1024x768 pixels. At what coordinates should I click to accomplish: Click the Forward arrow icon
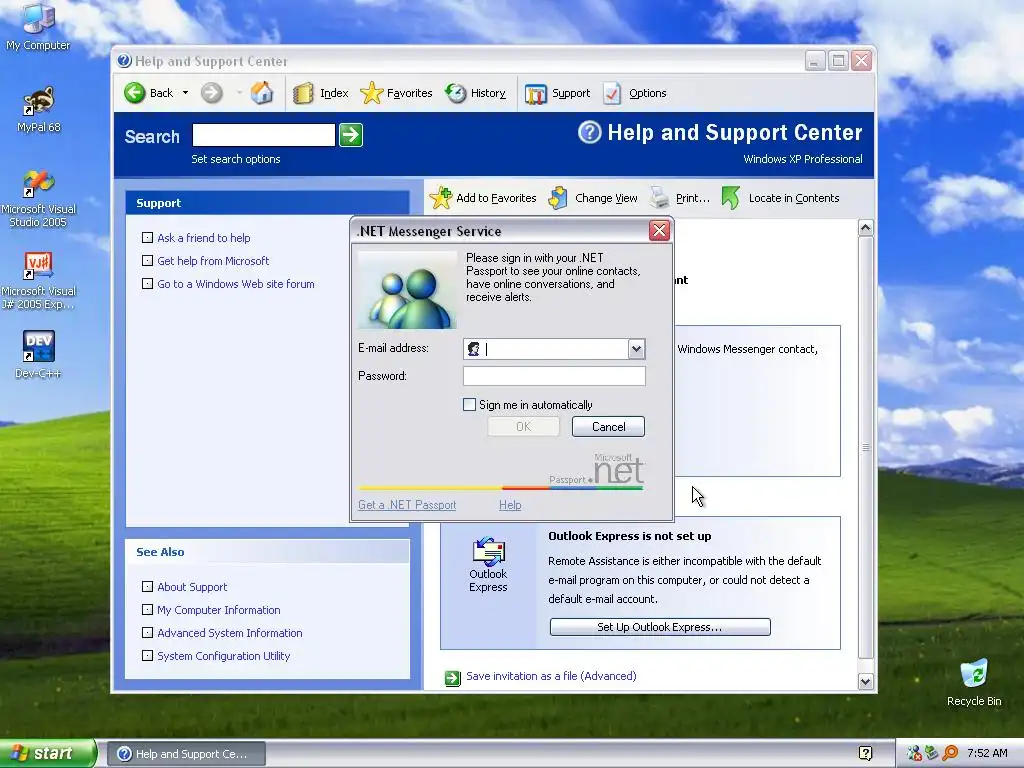211,93
